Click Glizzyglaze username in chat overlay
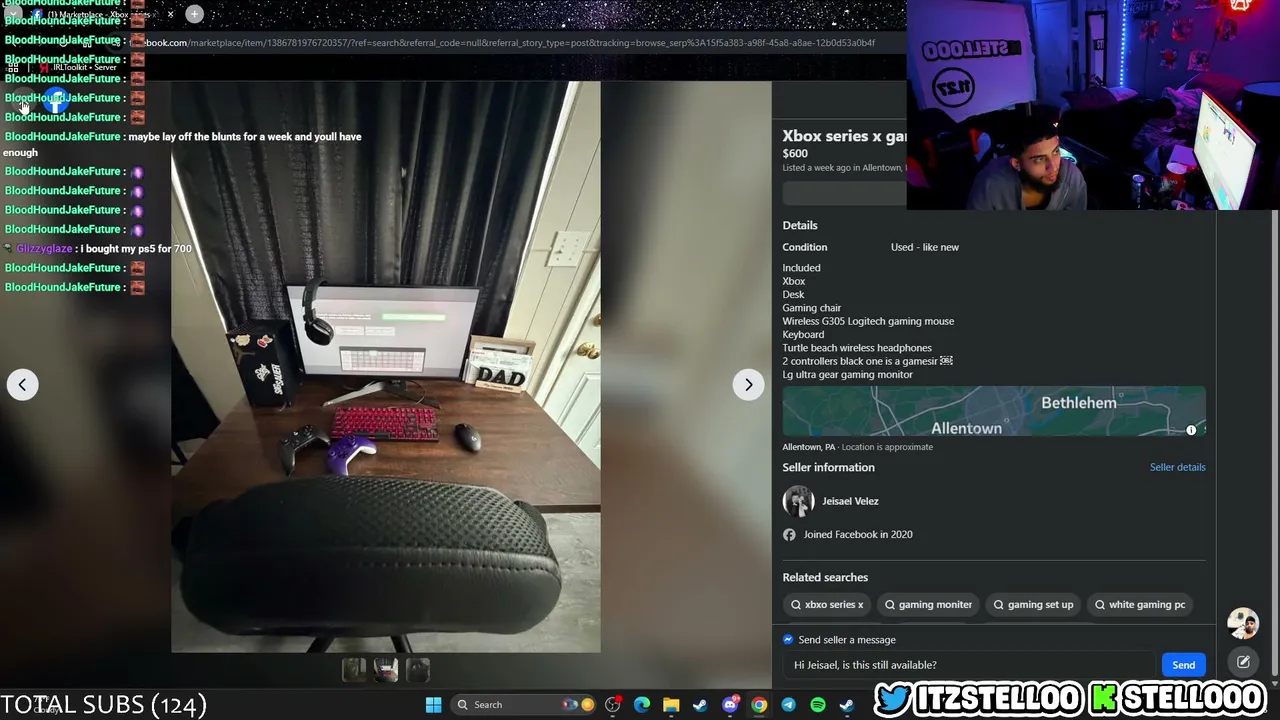This screenshot has width=1280, height=720. (x=44, y=248)
